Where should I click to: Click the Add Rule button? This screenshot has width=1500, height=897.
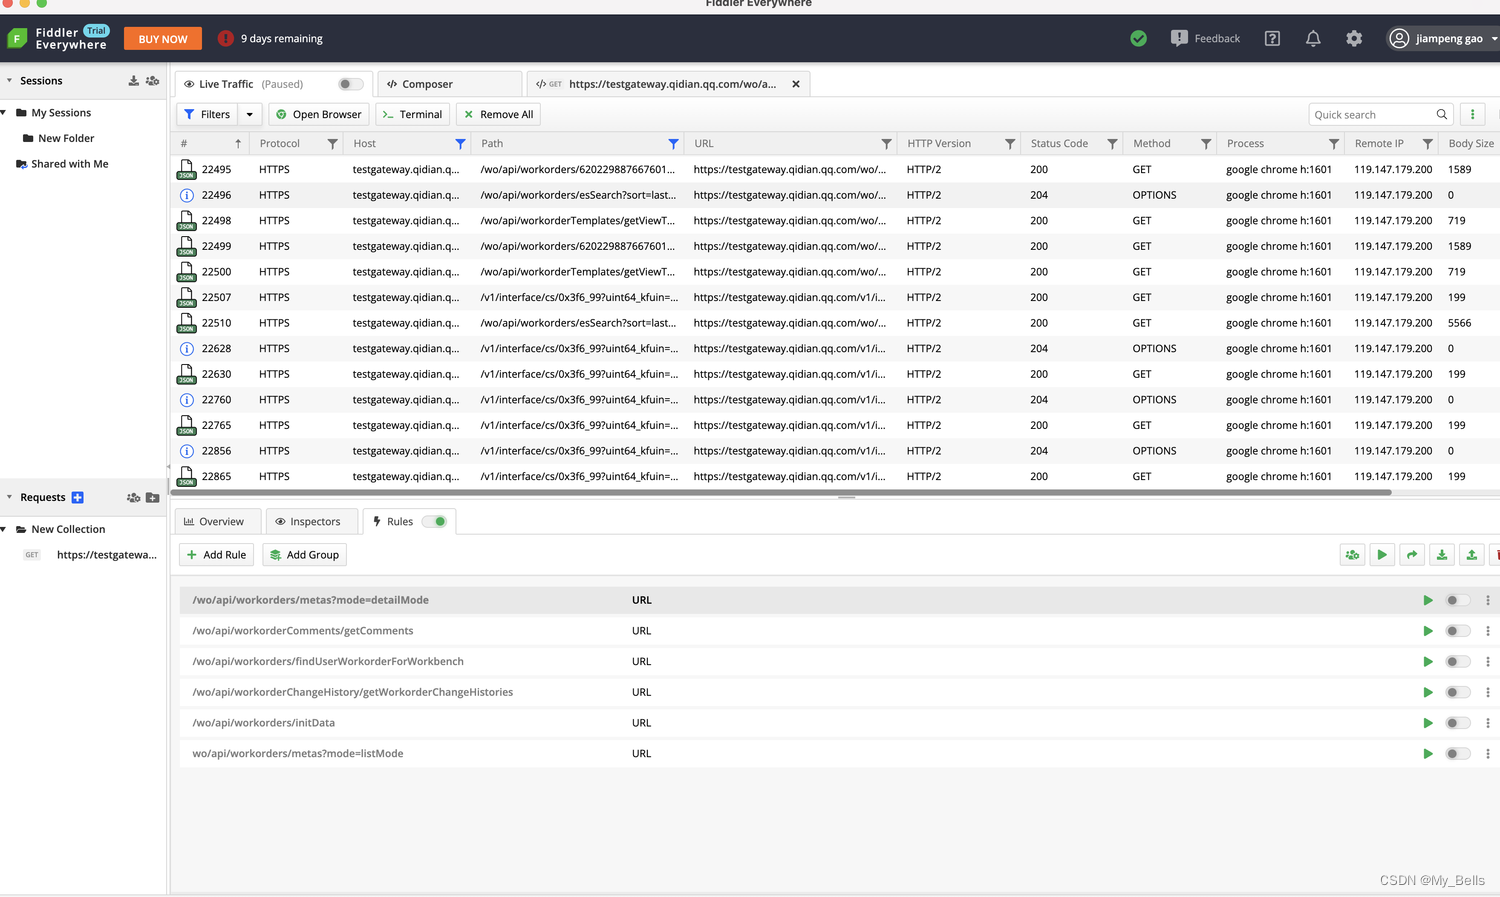(x=217, y=555)
